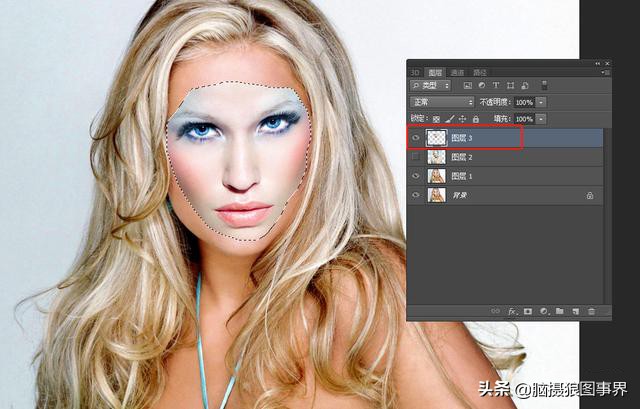
Task: Create a new group folder icon
Action: point(560,311)
